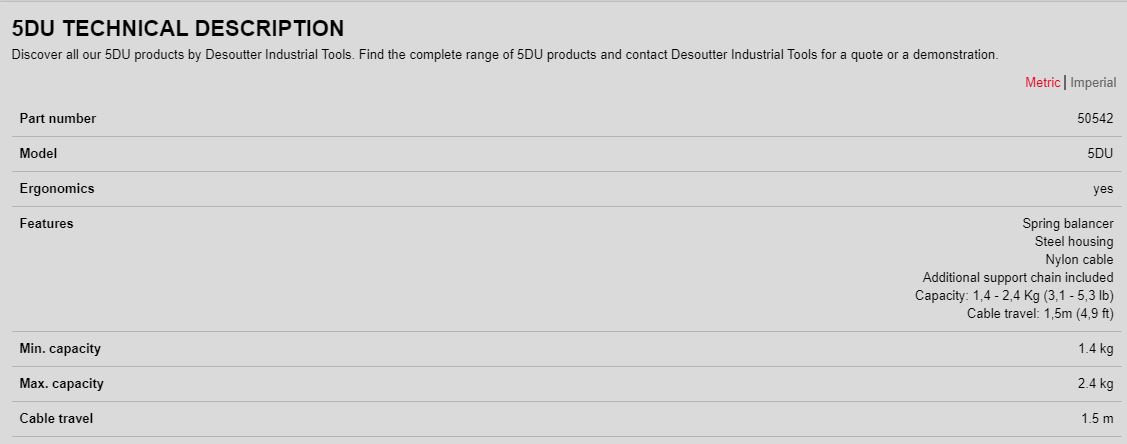
Task: Click the 5DU Technical Description heading
Action: 178,29
